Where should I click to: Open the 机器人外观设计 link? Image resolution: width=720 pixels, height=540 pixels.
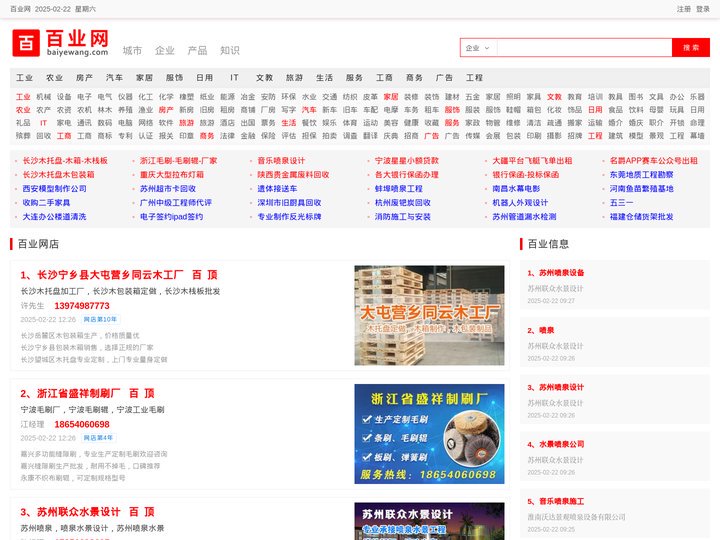click(520, 202)
